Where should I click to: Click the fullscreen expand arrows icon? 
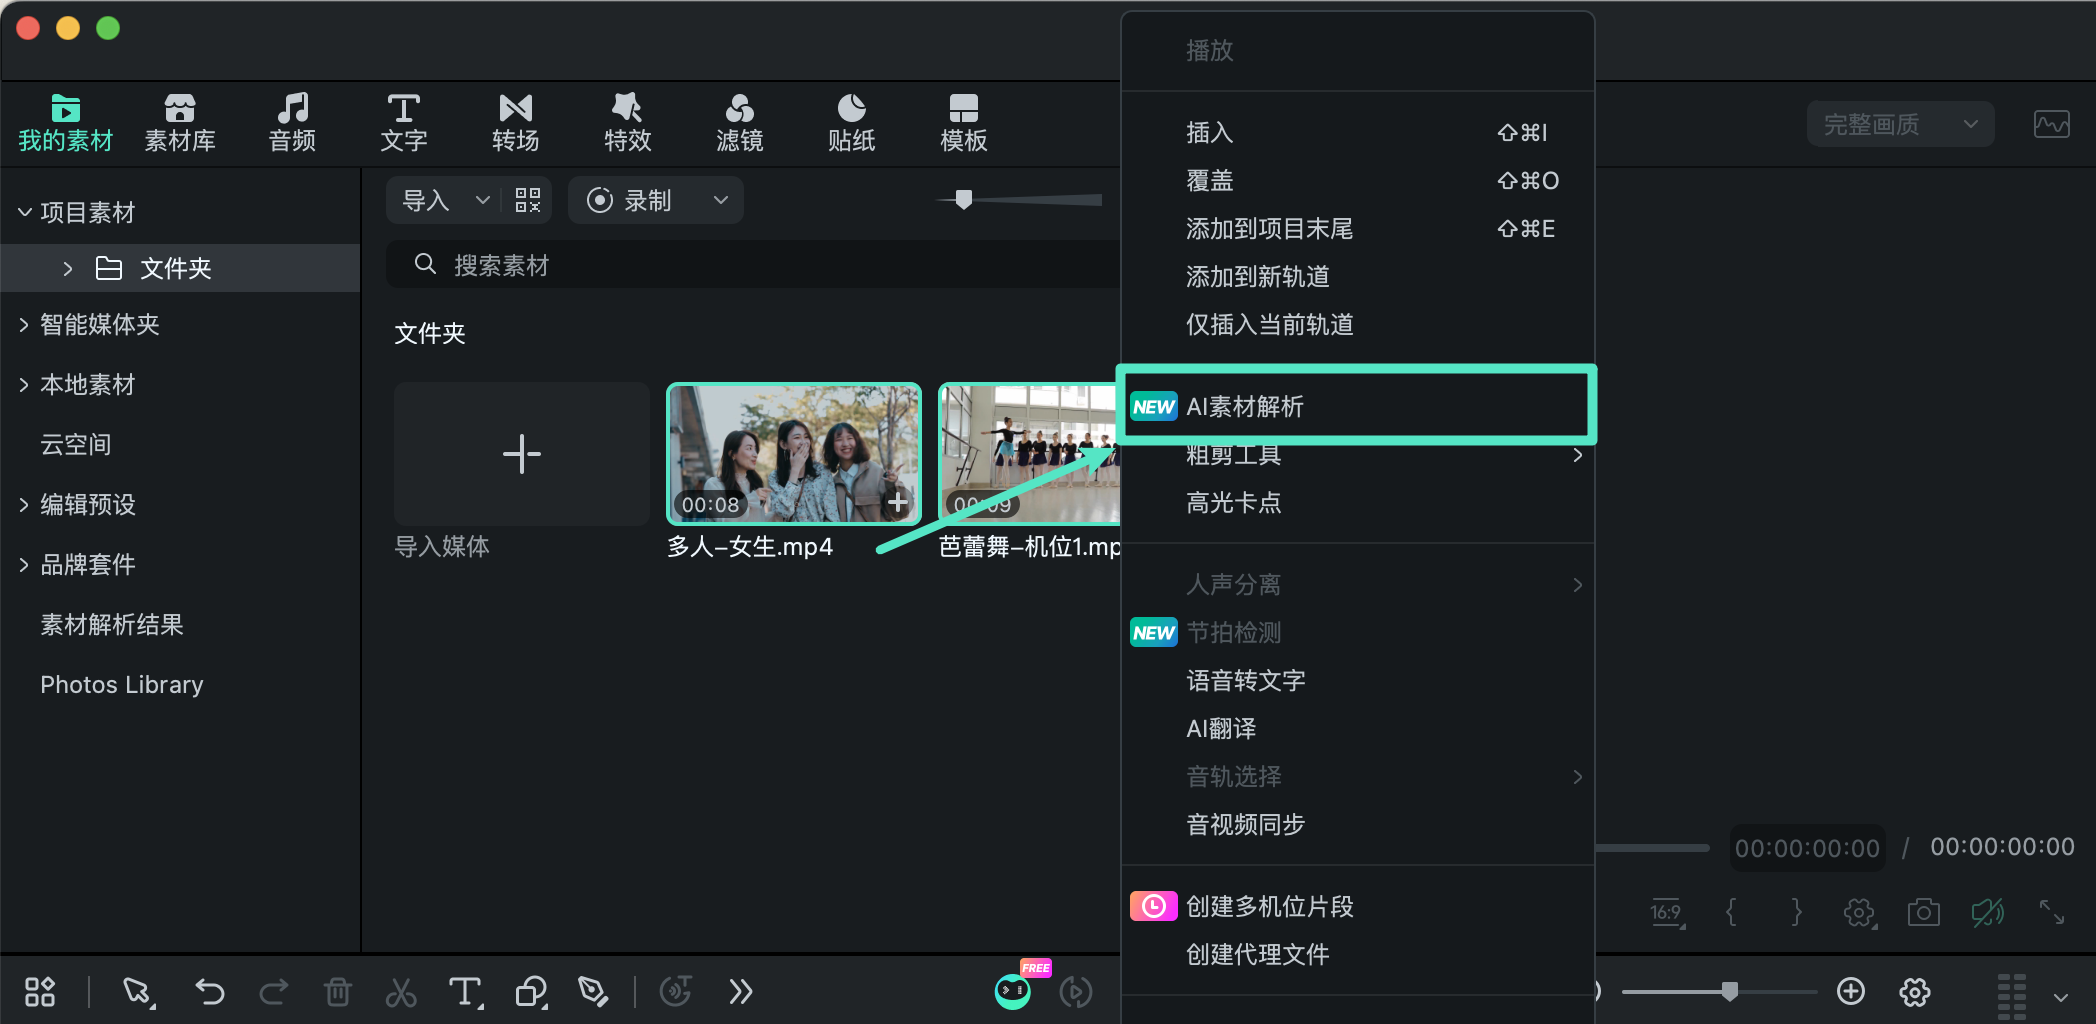(x=2051, y=912)
